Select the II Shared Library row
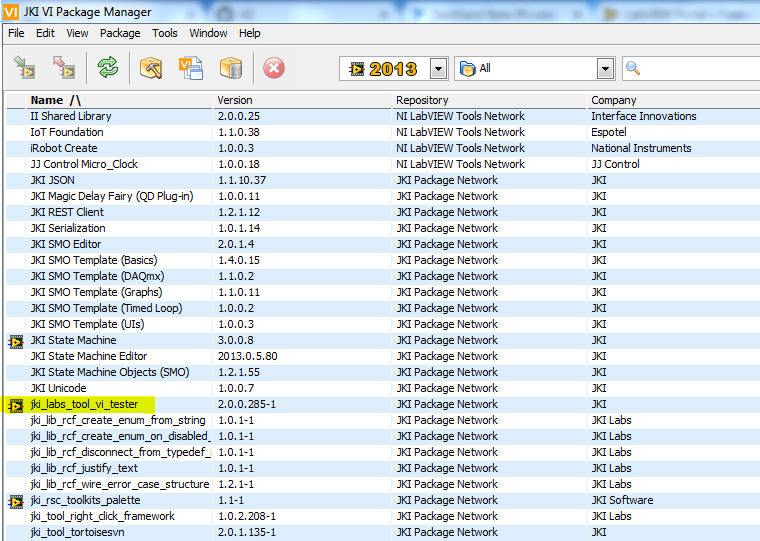 pos(382,116)
